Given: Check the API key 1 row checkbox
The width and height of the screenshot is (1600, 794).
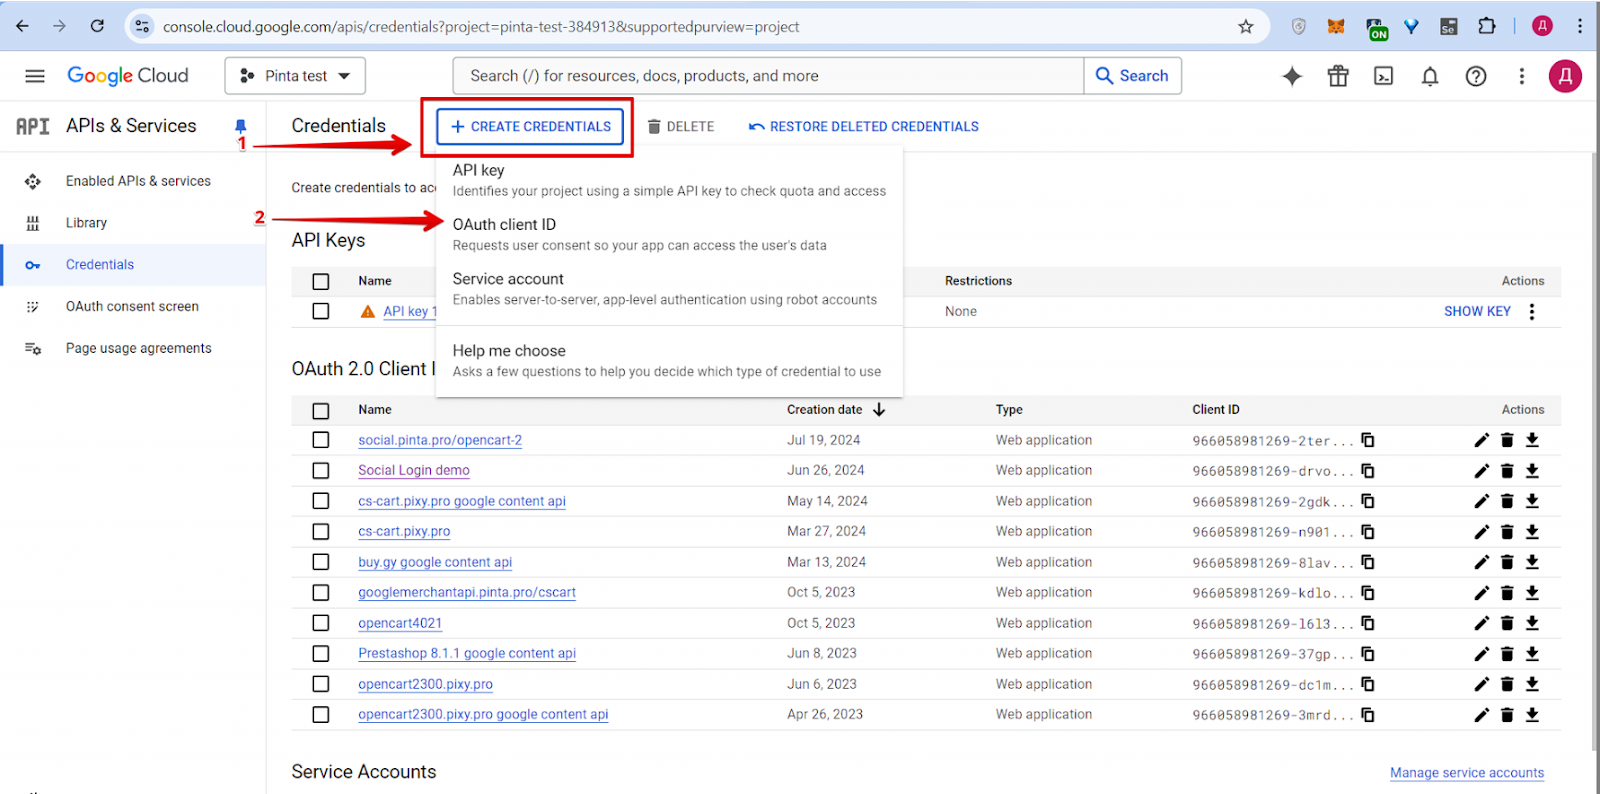Looking at the screenshot, I should point(321,312).
